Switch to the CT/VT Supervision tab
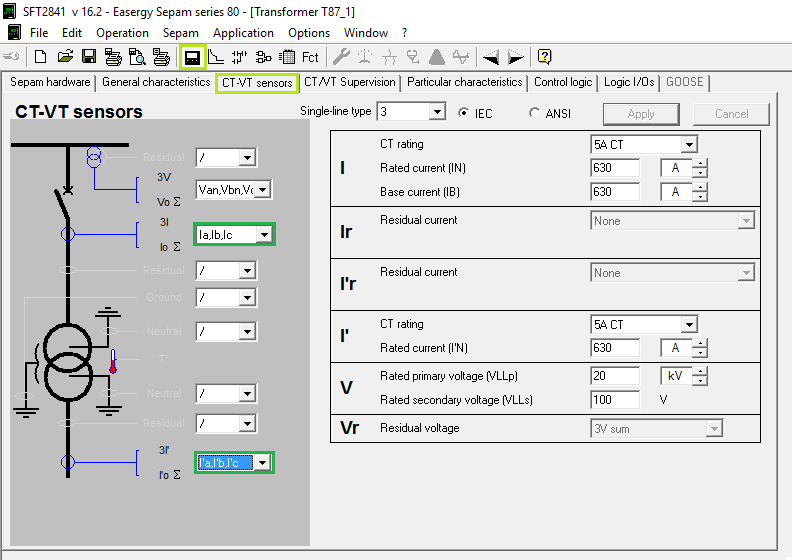Viewport: 792px width, 560px height. click(x=350, y=82)
